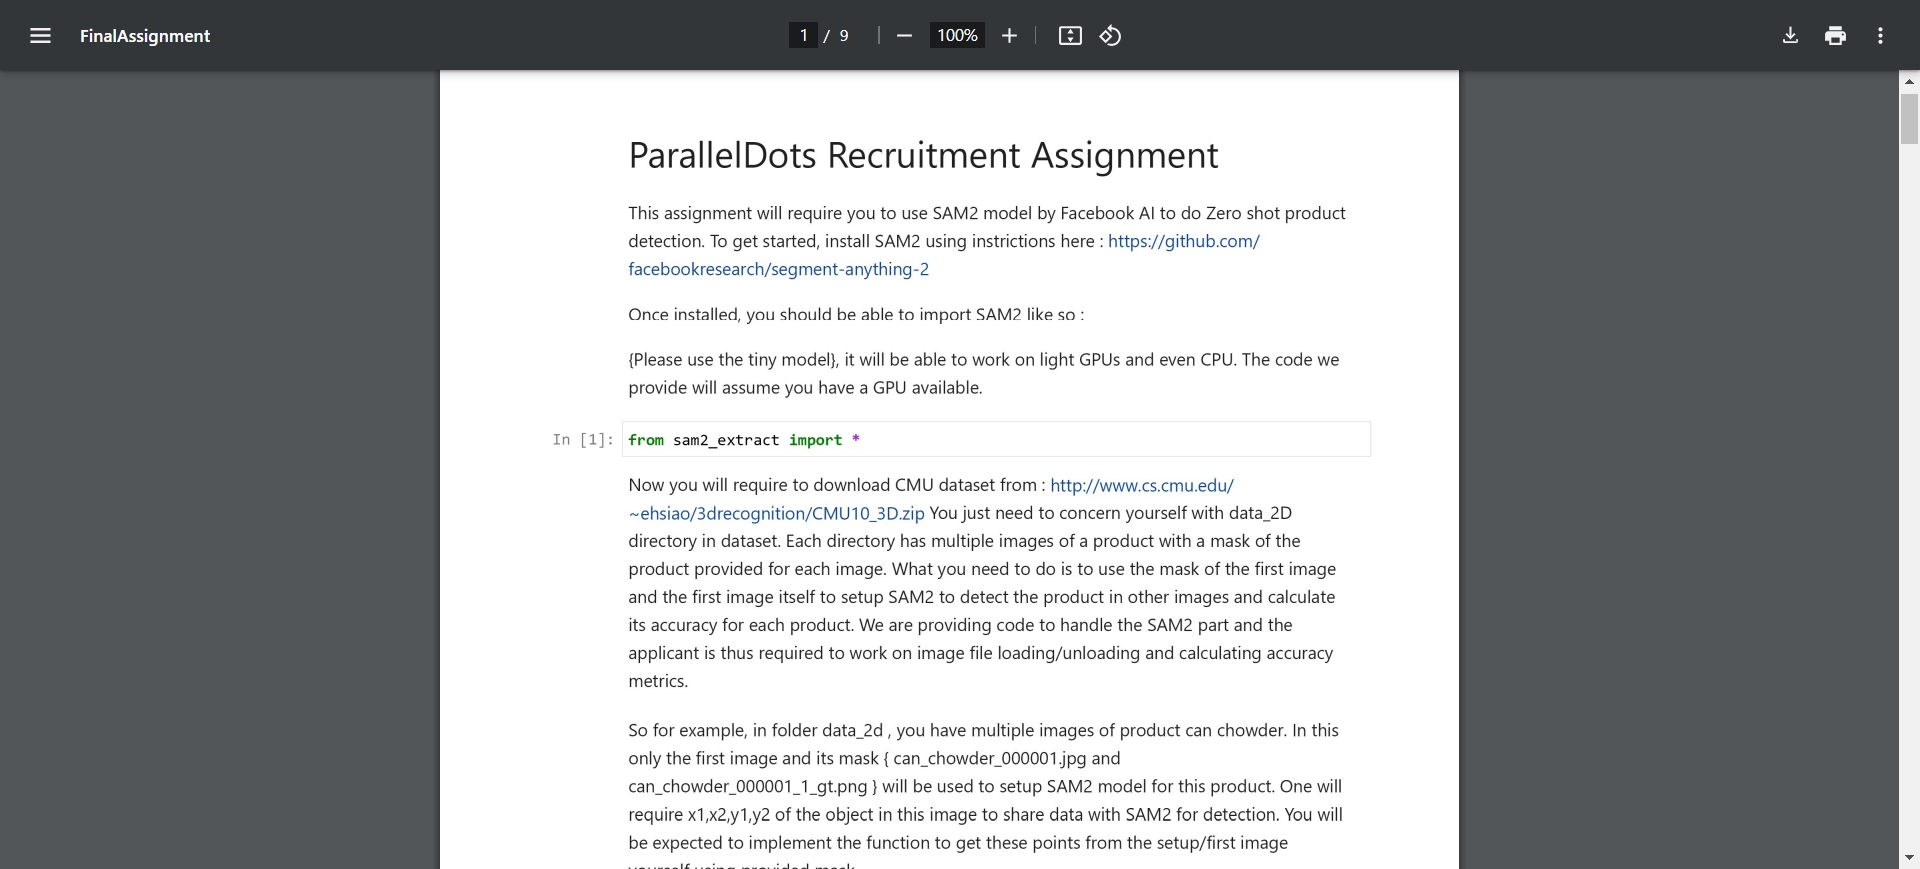Open the www.cs.cmu.edu dataset link
This screenshot has height=869, width=1920.
1142,485
